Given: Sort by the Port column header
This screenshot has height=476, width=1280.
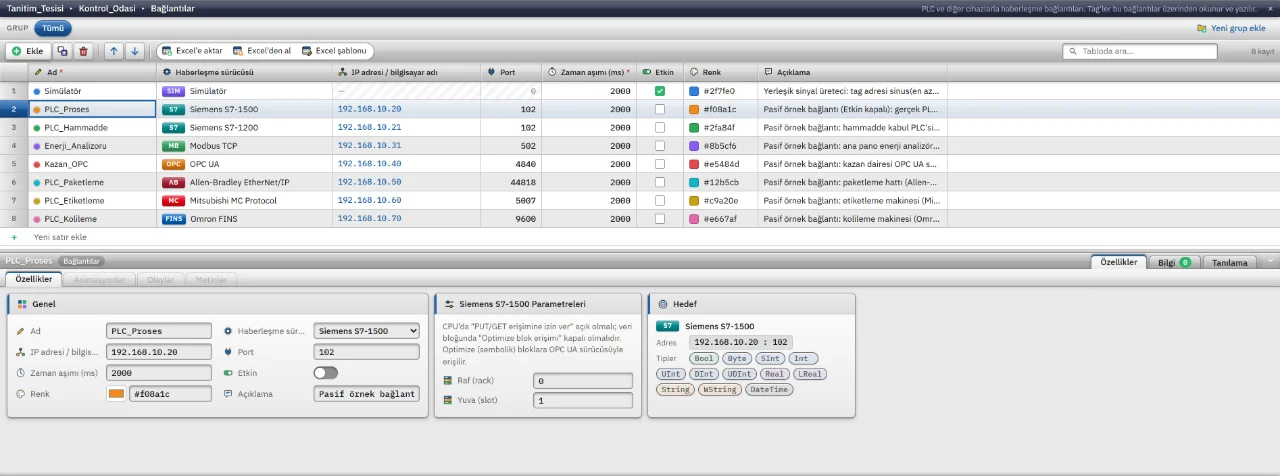Looking at the screenshot, I should [x=510, y=72].
